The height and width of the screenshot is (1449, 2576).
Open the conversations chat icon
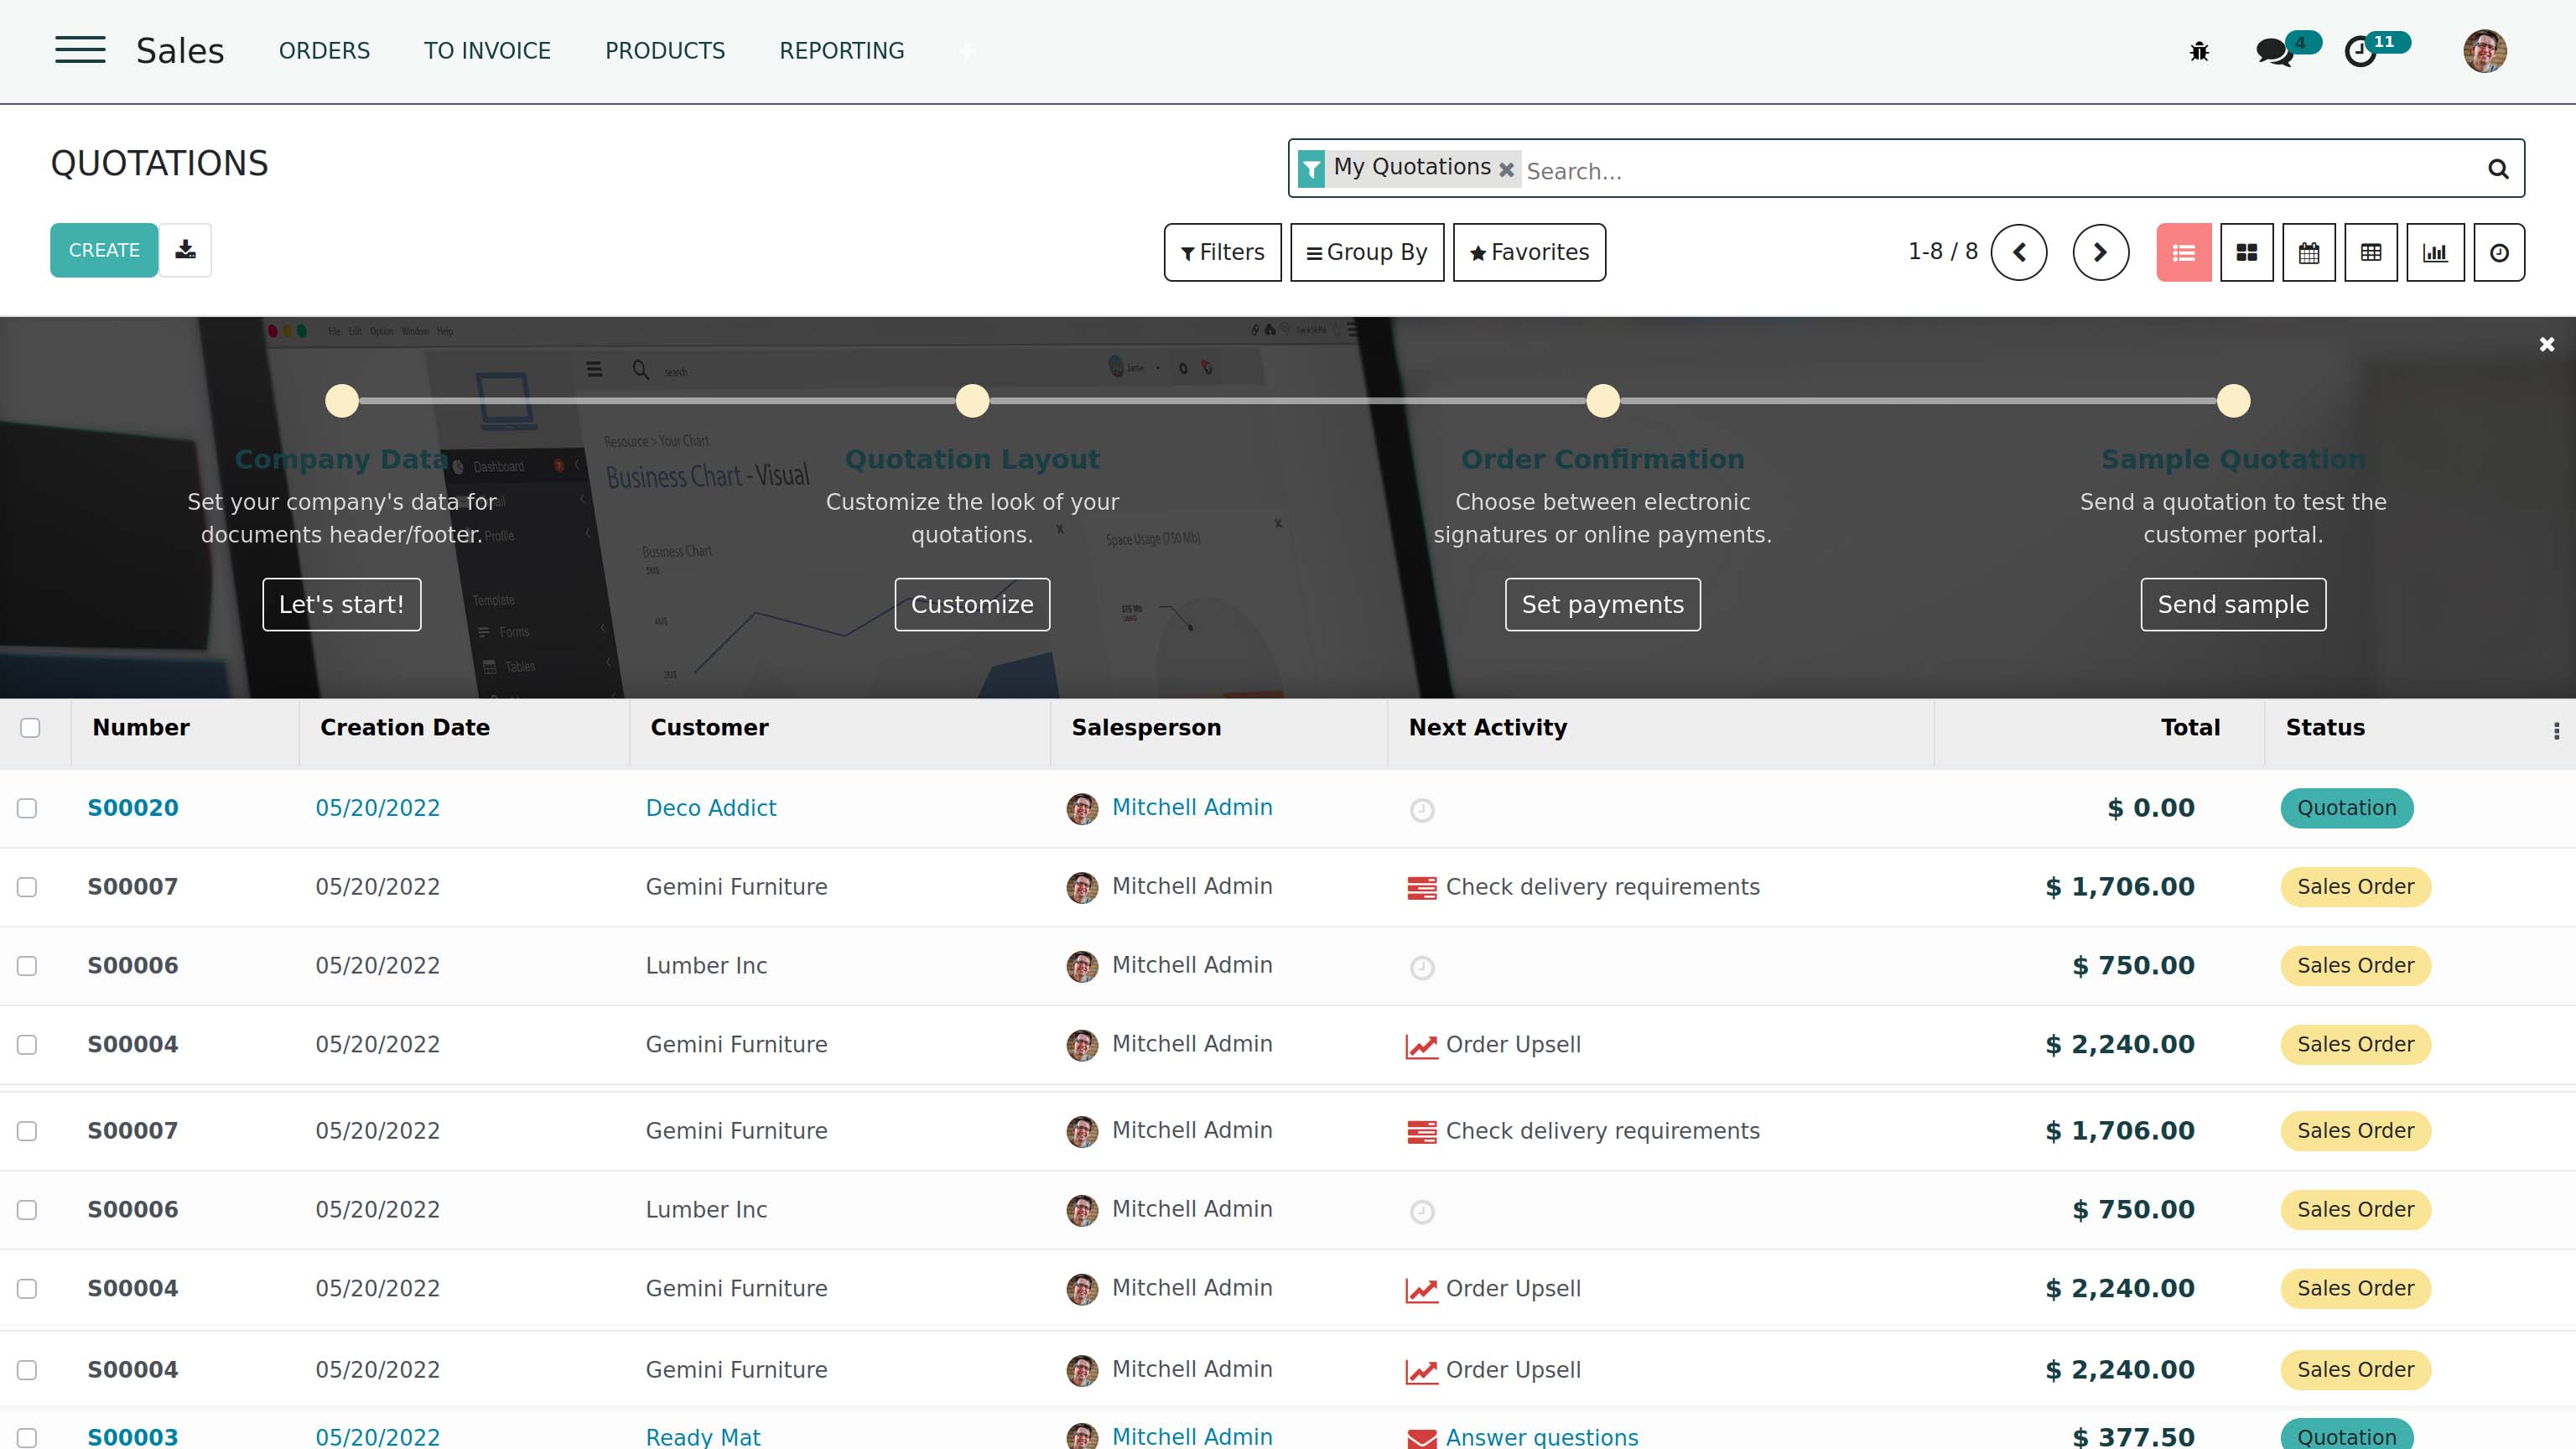(2274, 51)
